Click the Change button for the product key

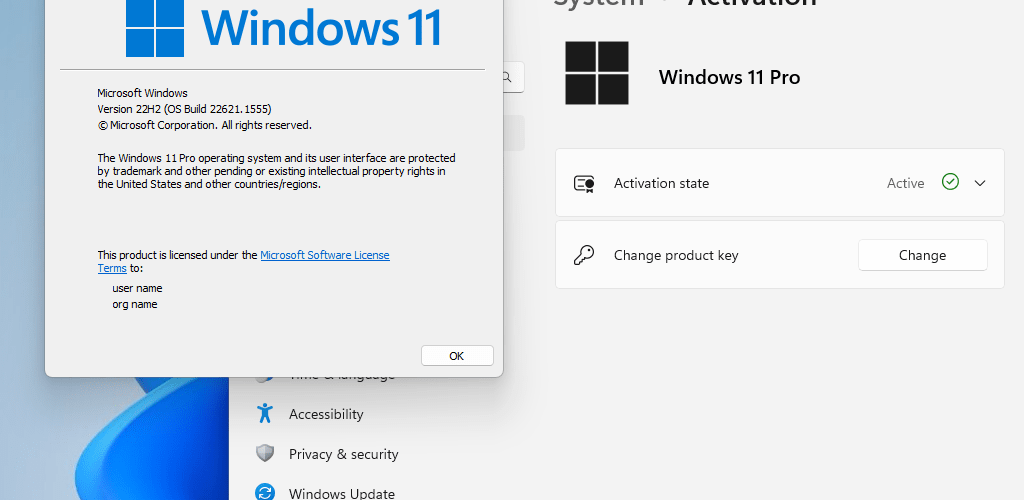coord(922,255)
